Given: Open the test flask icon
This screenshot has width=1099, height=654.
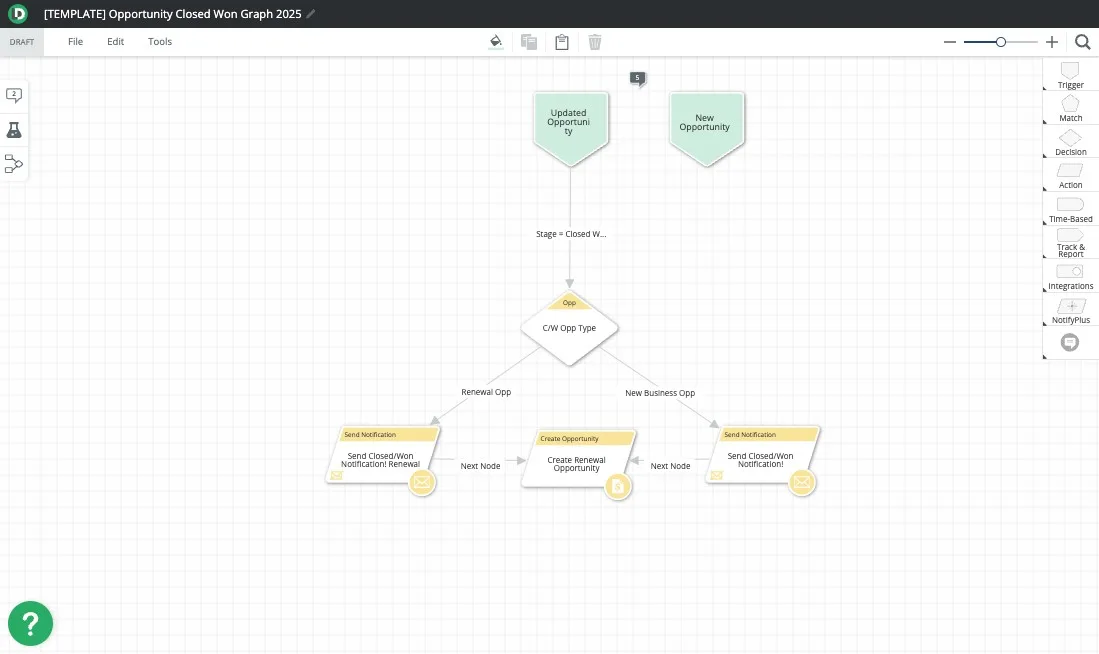Looking at the screenshot, I should pos(14,130).
